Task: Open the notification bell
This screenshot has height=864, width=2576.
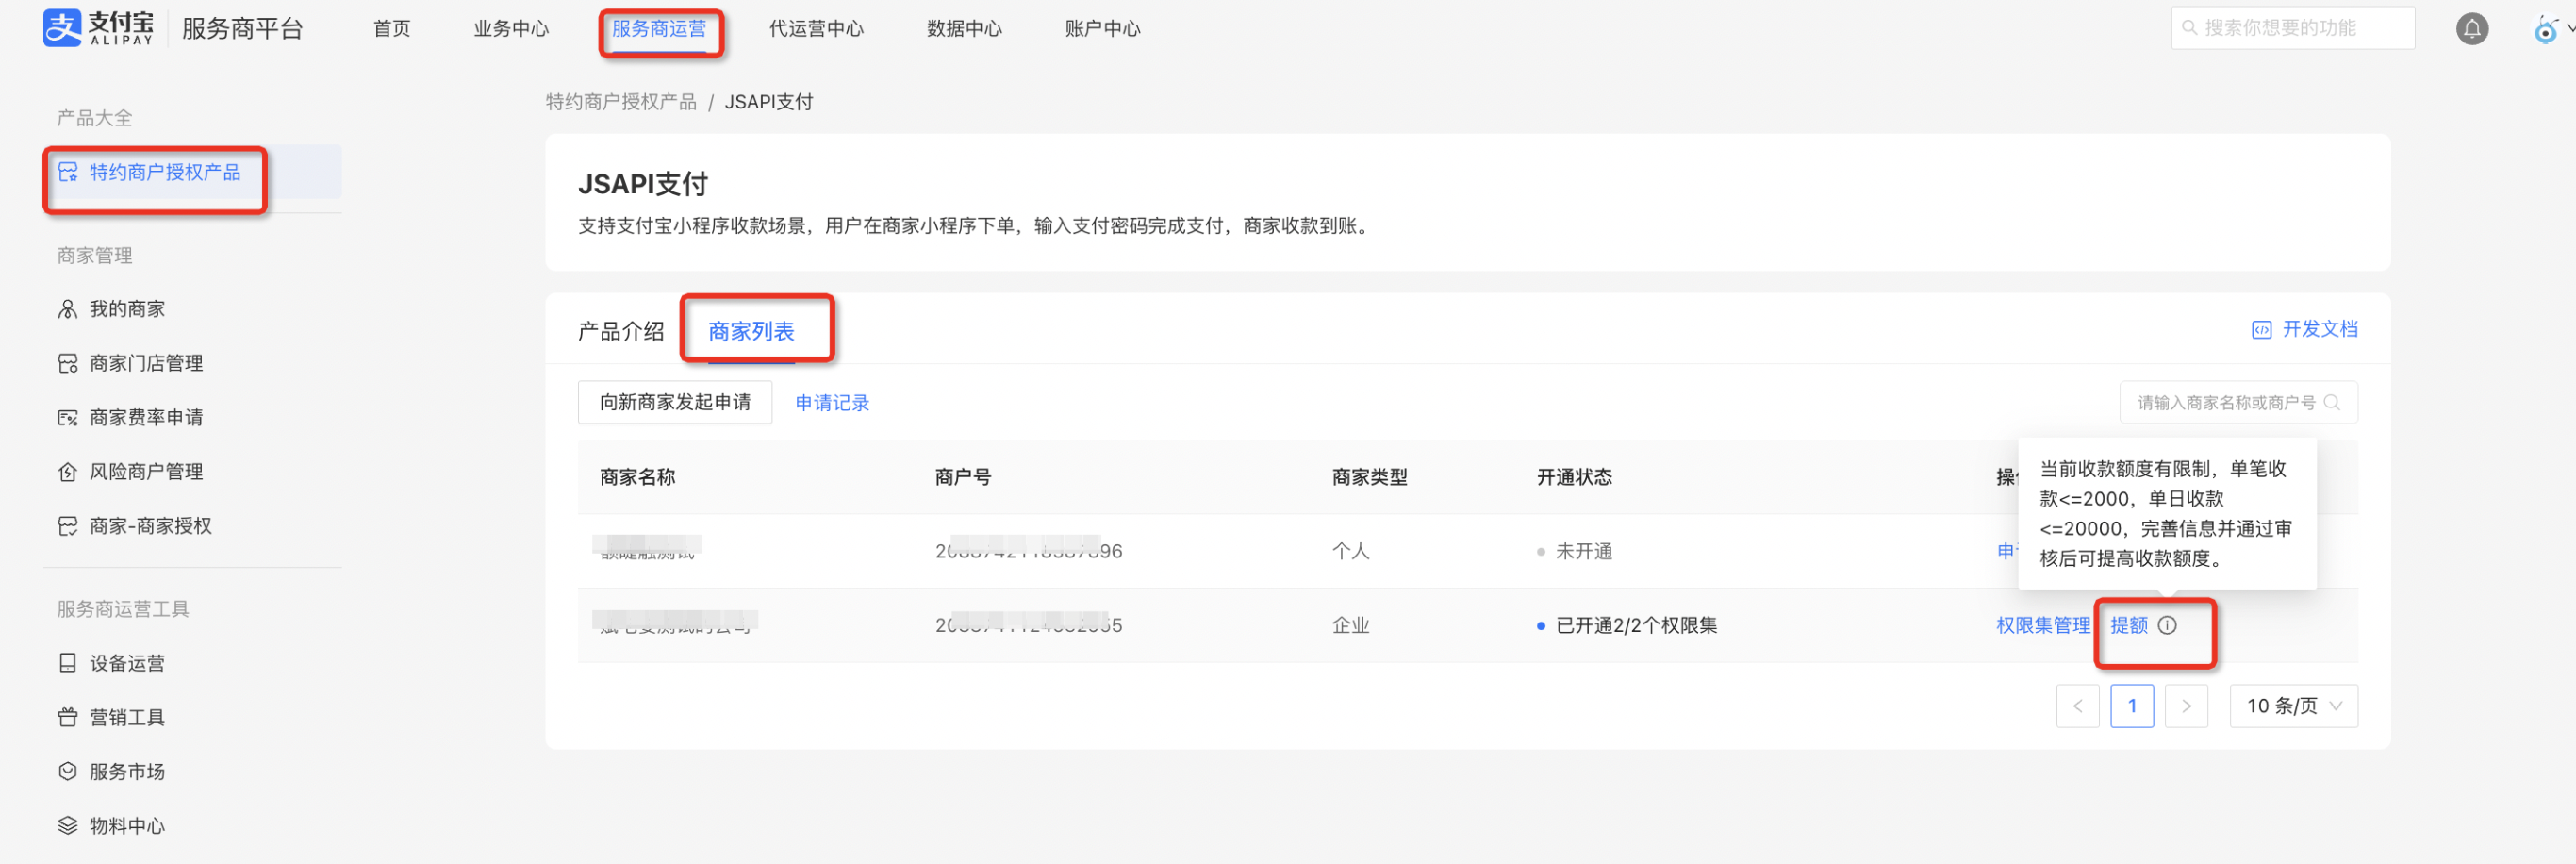Action: click(2472, 29)
